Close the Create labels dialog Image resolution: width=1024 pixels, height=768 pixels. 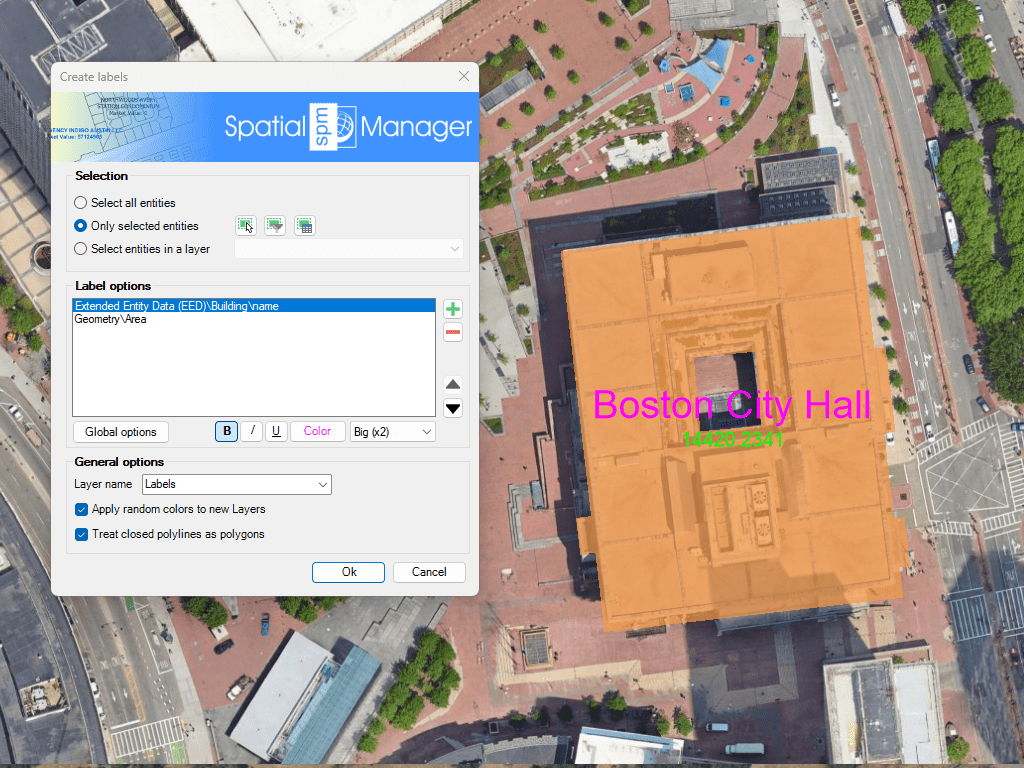click(464, 76)
